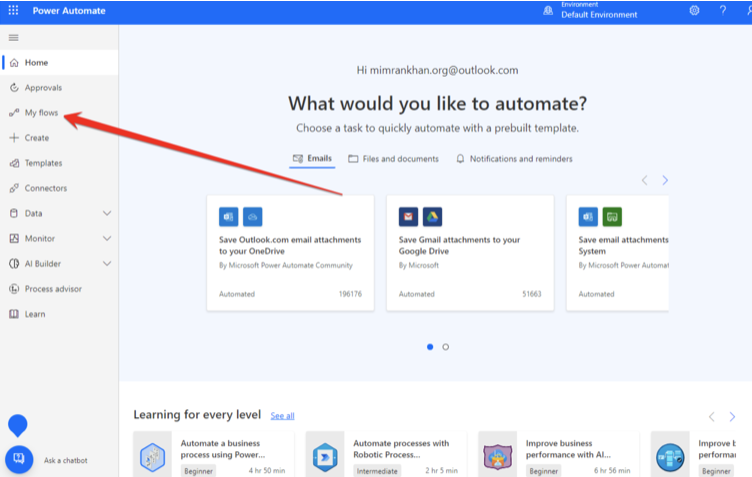Show previous template cards arrow

pos(645,180)
